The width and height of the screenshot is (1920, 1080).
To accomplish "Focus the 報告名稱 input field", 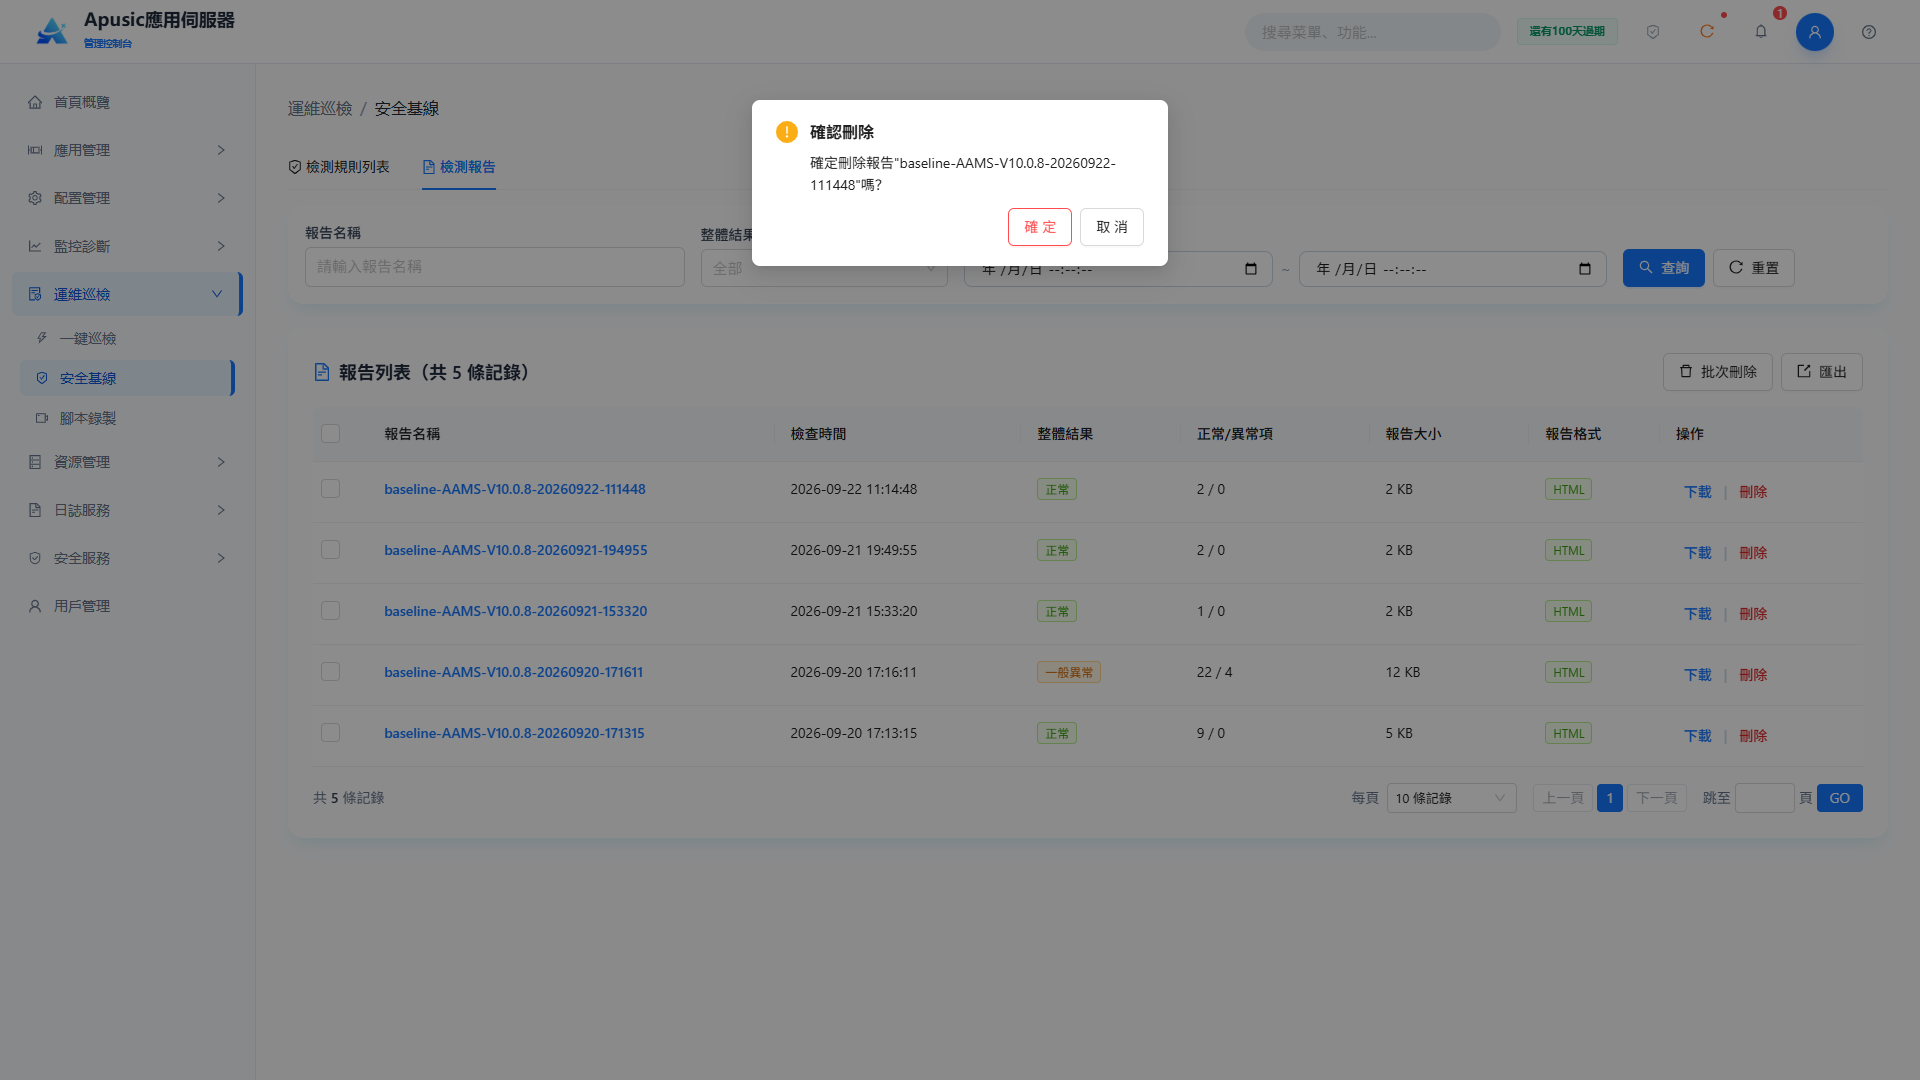I will (495, 267).
